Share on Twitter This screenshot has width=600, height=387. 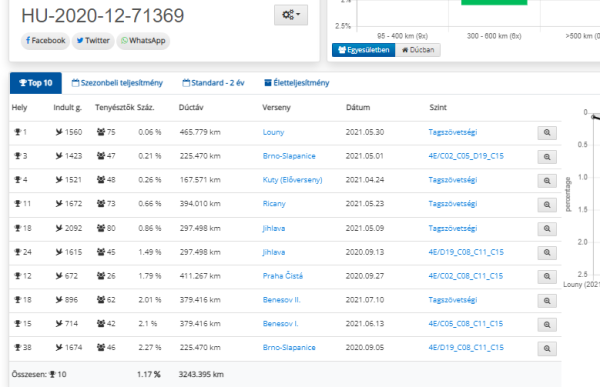93,41
